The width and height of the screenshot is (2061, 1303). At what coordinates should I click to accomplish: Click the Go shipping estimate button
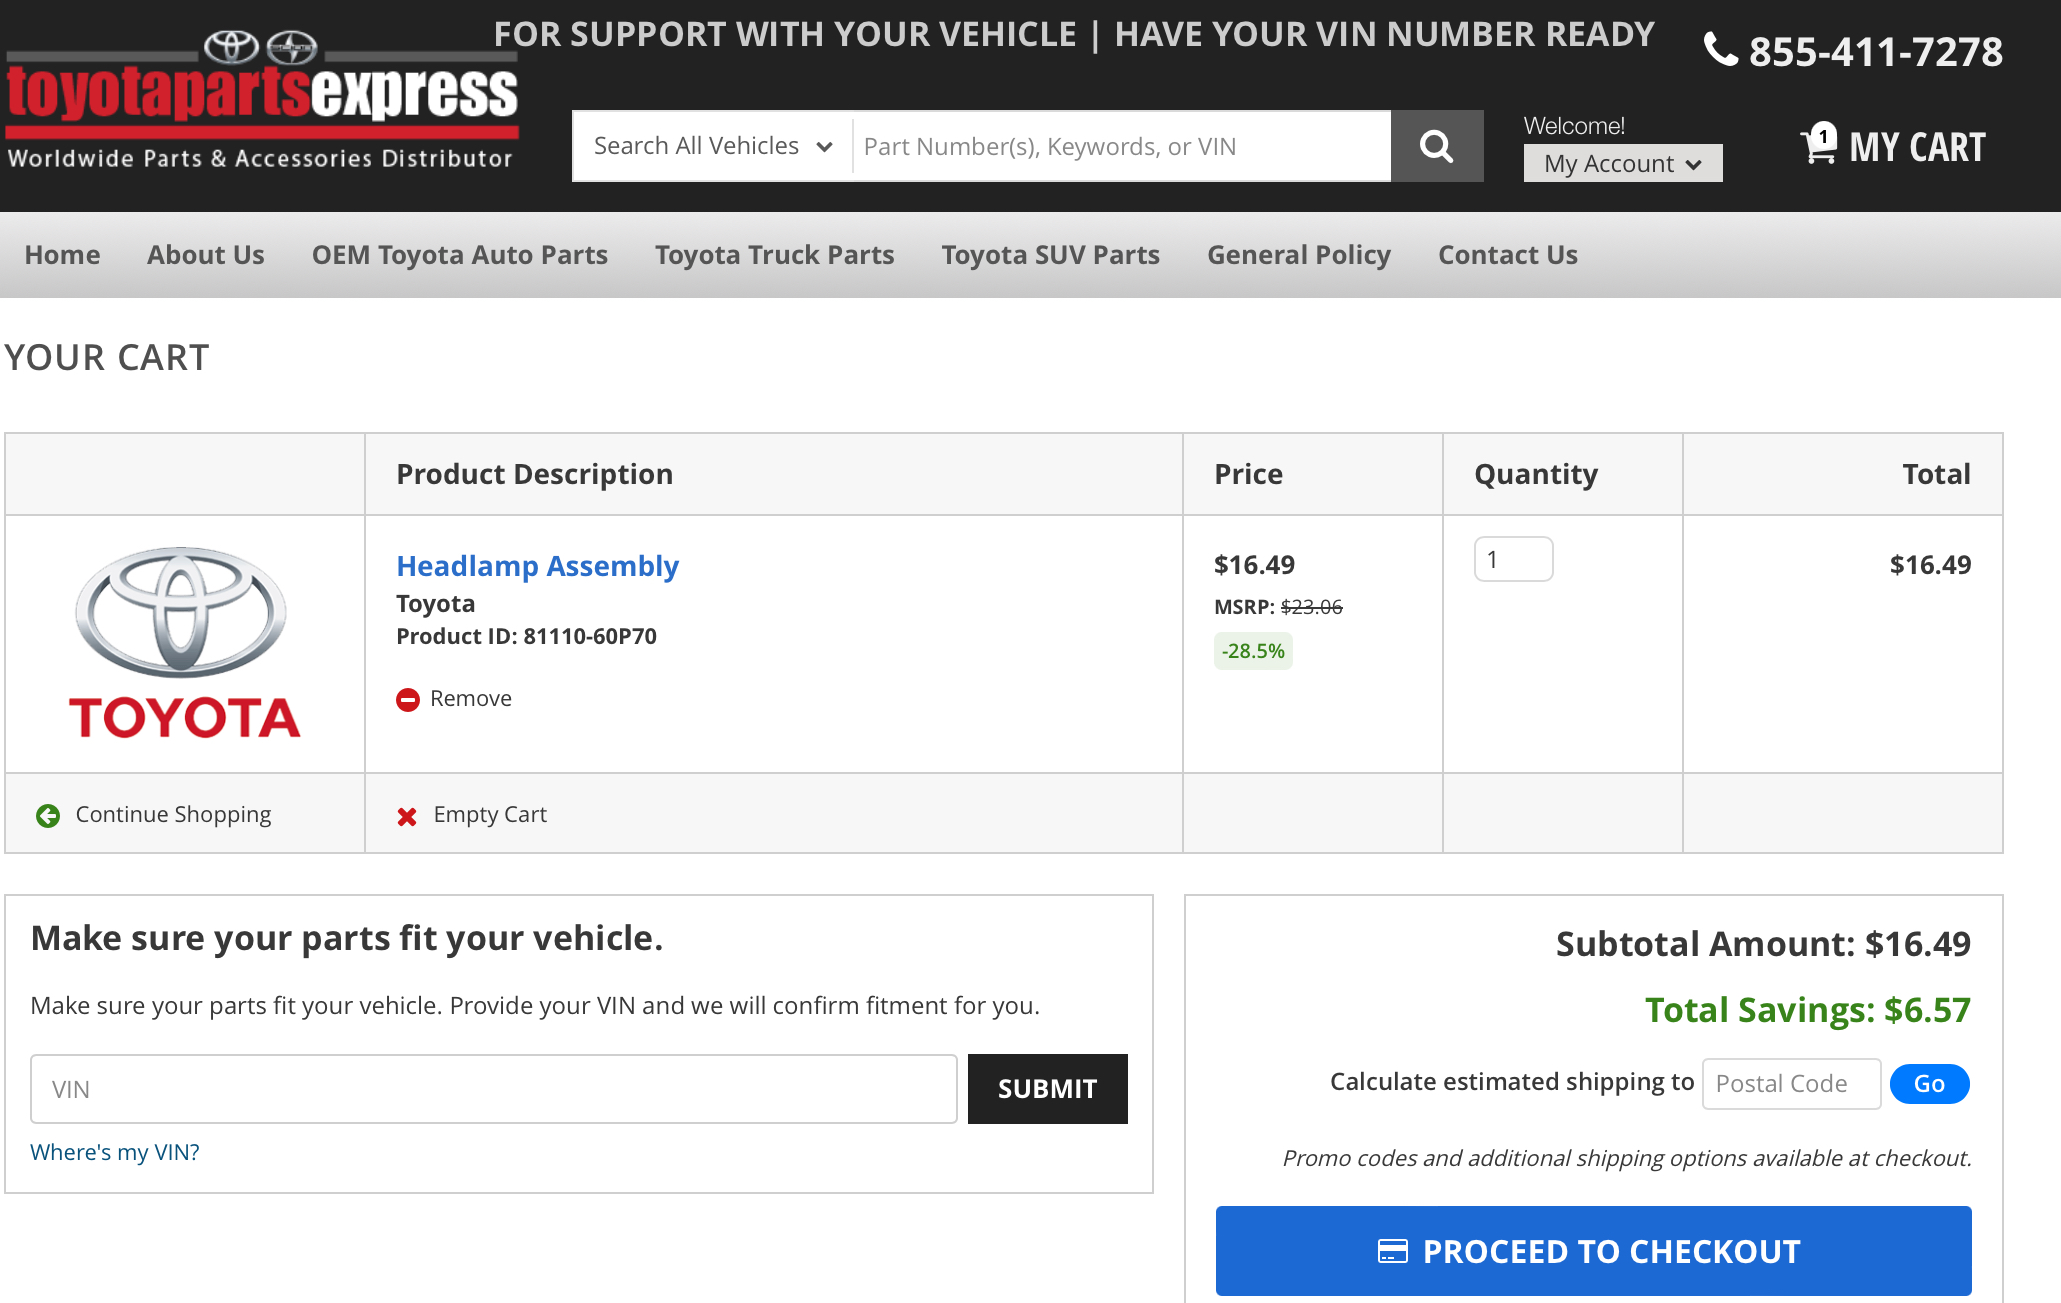[1928, 1084]
